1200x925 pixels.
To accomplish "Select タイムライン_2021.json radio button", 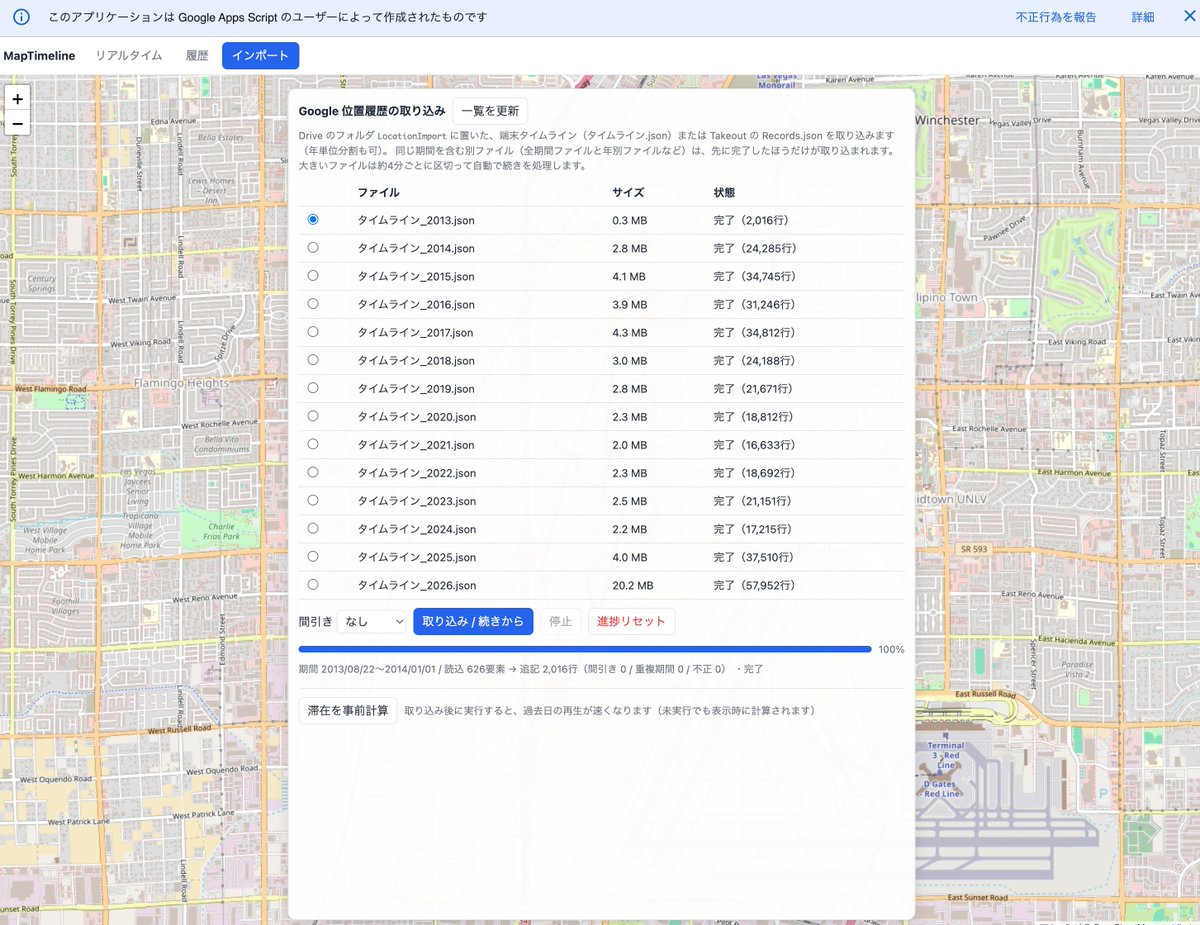I will tap(313, 443).
